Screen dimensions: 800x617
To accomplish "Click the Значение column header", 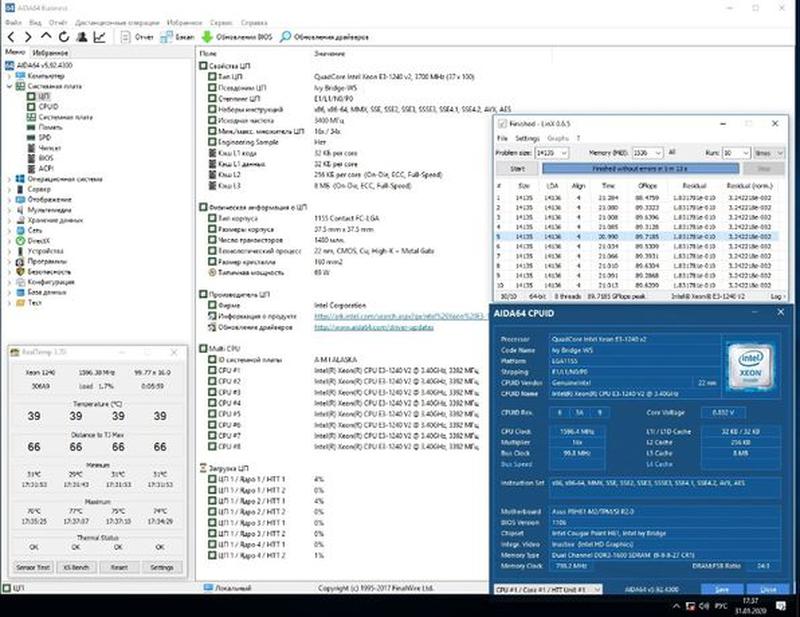I will 329,54.
